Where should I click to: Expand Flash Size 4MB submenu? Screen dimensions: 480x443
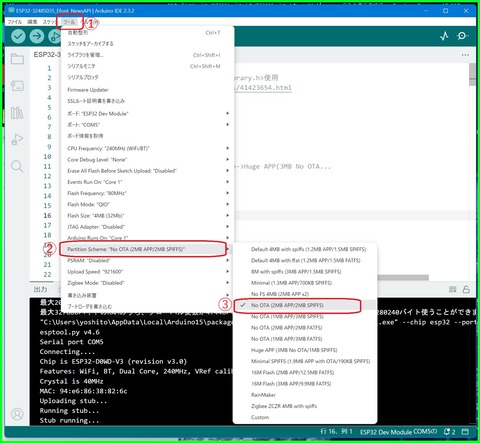147,216
